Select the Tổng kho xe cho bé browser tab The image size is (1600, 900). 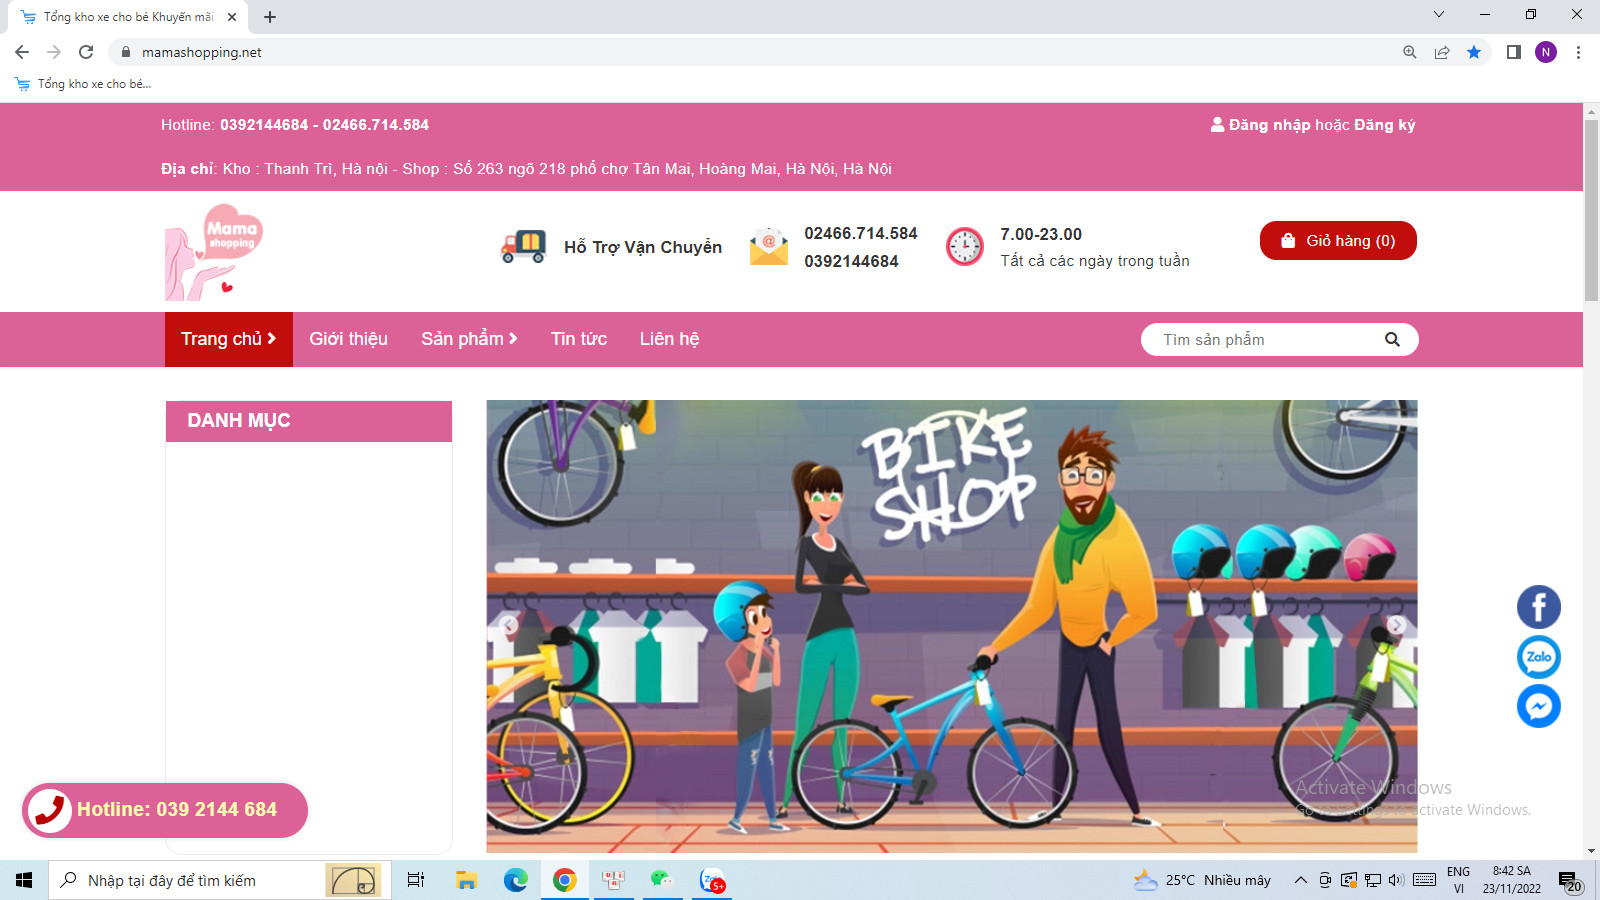pyautogui.click(x=128, y=17)
